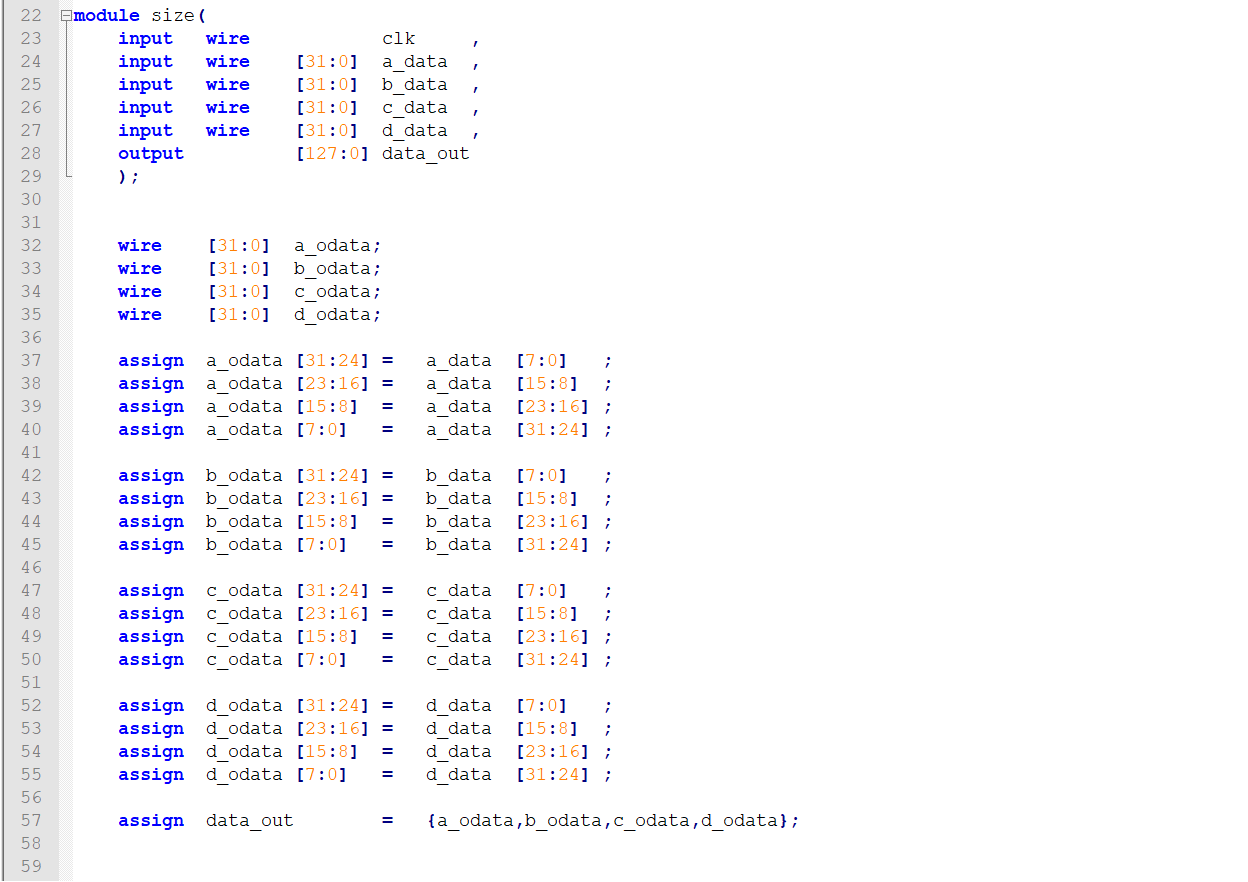This screenshot has width=1248, height=882.
Task: Click line number 37 in the gutter
Action: tap(31, 361)
